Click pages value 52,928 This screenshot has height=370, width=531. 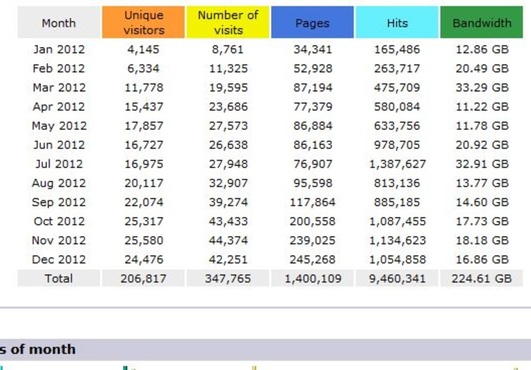click(313, 68)
